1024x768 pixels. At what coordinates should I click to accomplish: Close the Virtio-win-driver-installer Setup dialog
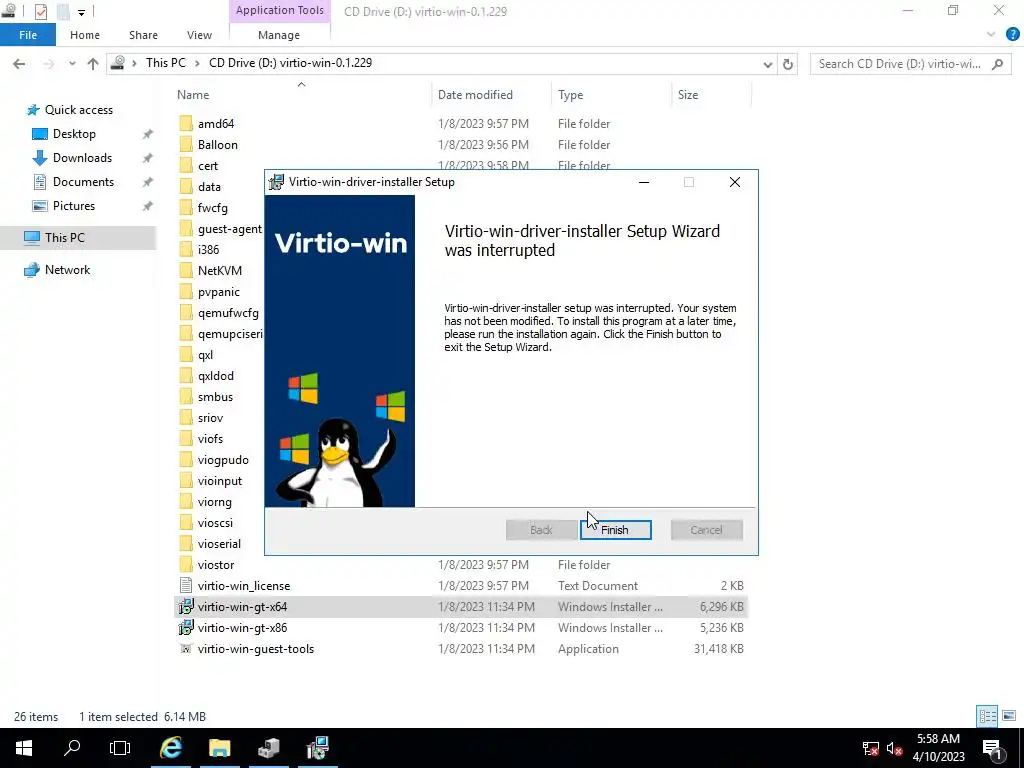(735, 182)
